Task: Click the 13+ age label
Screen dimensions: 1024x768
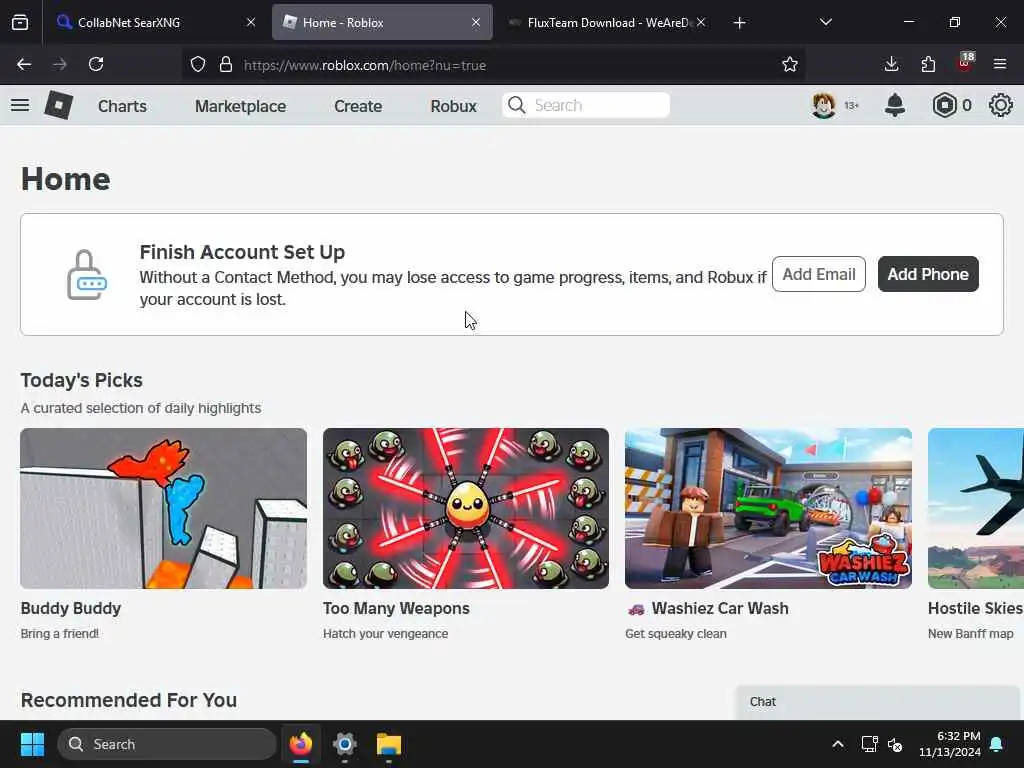Action: (x=852, y=106)
